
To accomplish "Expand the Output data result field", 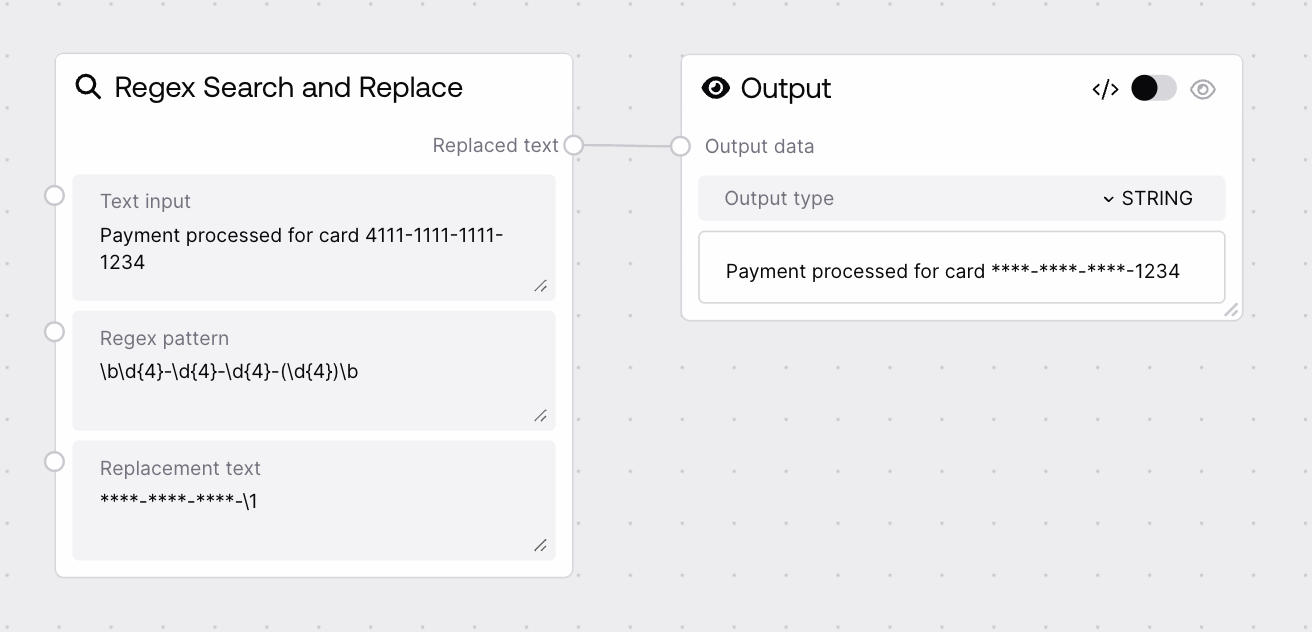I will pyautogui.click(x=1231, y=311).
